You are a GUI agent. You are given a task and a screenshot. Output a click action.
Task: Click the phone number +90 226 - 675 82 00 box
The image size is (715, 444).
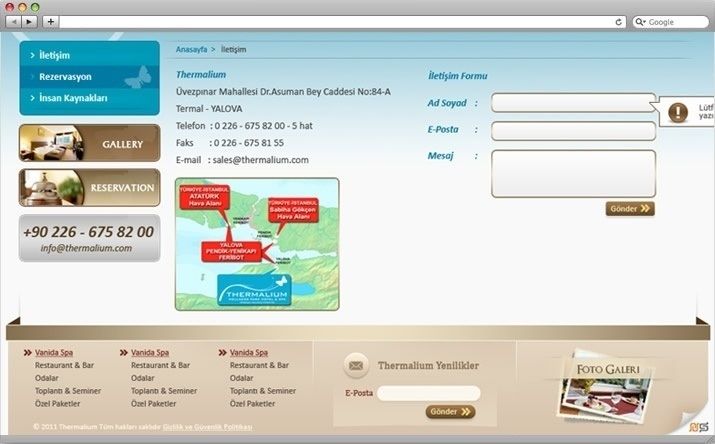coord(89,232)
